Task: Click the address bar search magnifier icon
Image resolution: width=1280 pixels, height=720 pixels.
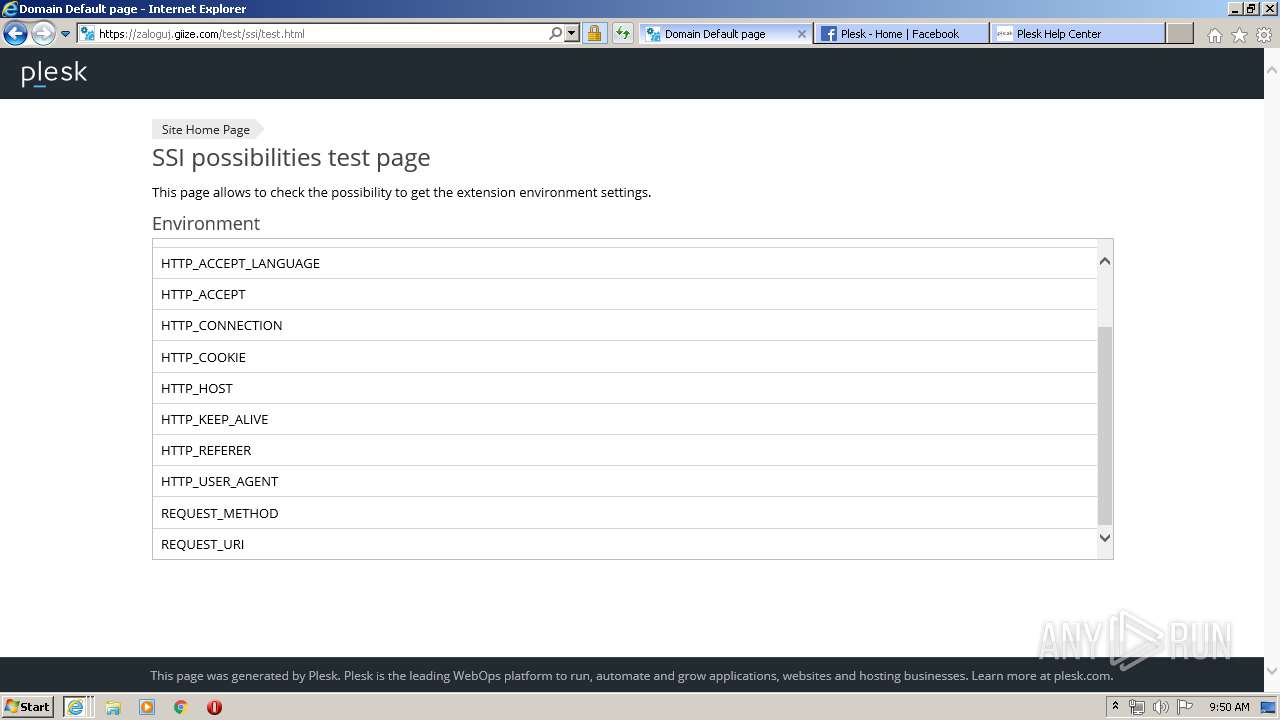Action: (x=556, y=33)
